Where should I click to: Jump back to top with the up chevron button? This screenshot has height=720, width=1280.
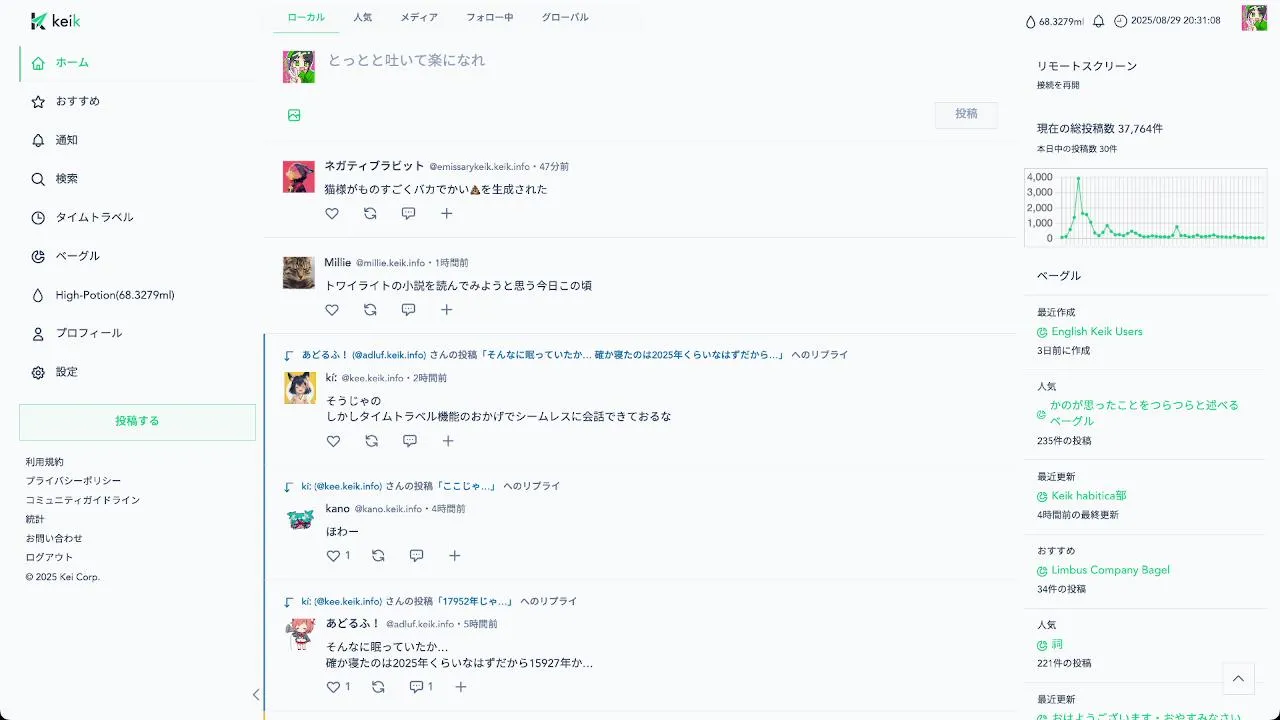[1238, 678]
